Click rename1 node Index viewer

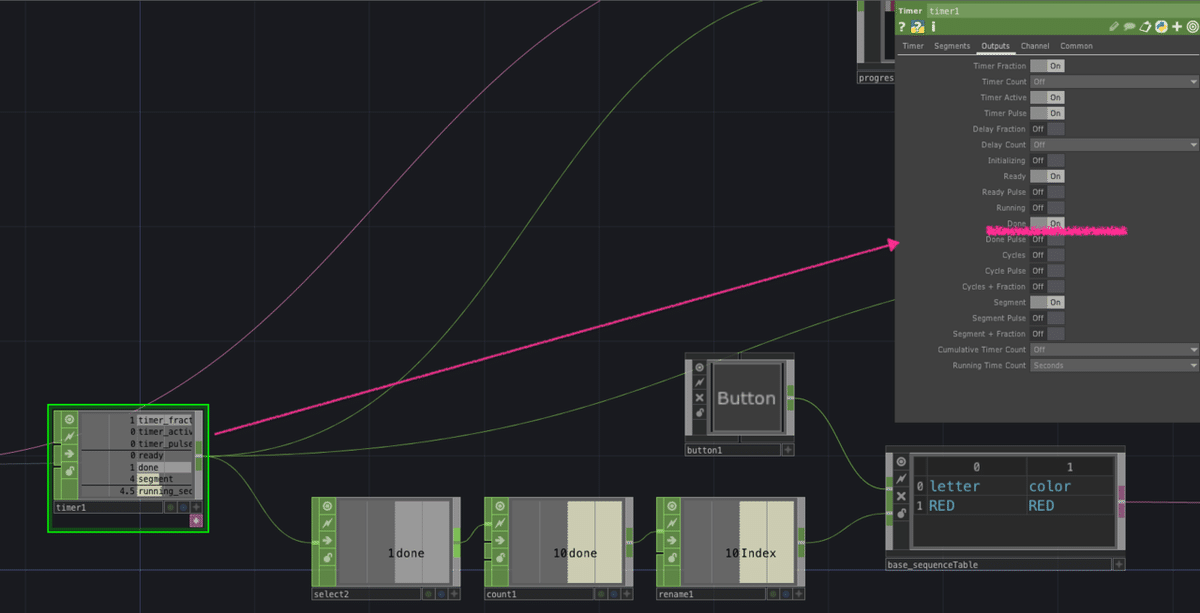click(738, 542)
